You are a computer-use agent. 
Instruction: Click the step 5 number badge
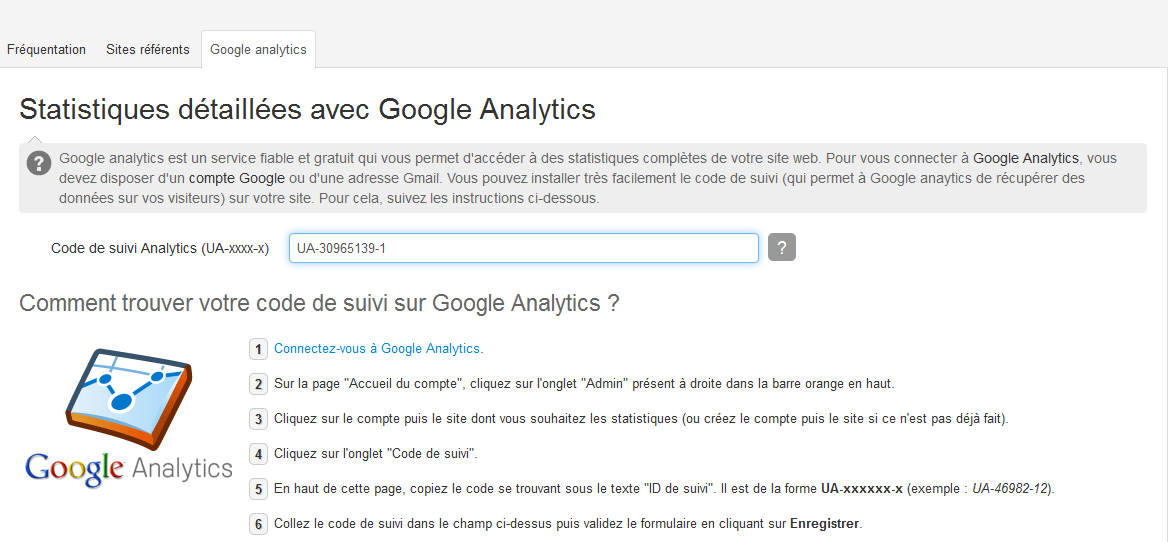[258, 489]
